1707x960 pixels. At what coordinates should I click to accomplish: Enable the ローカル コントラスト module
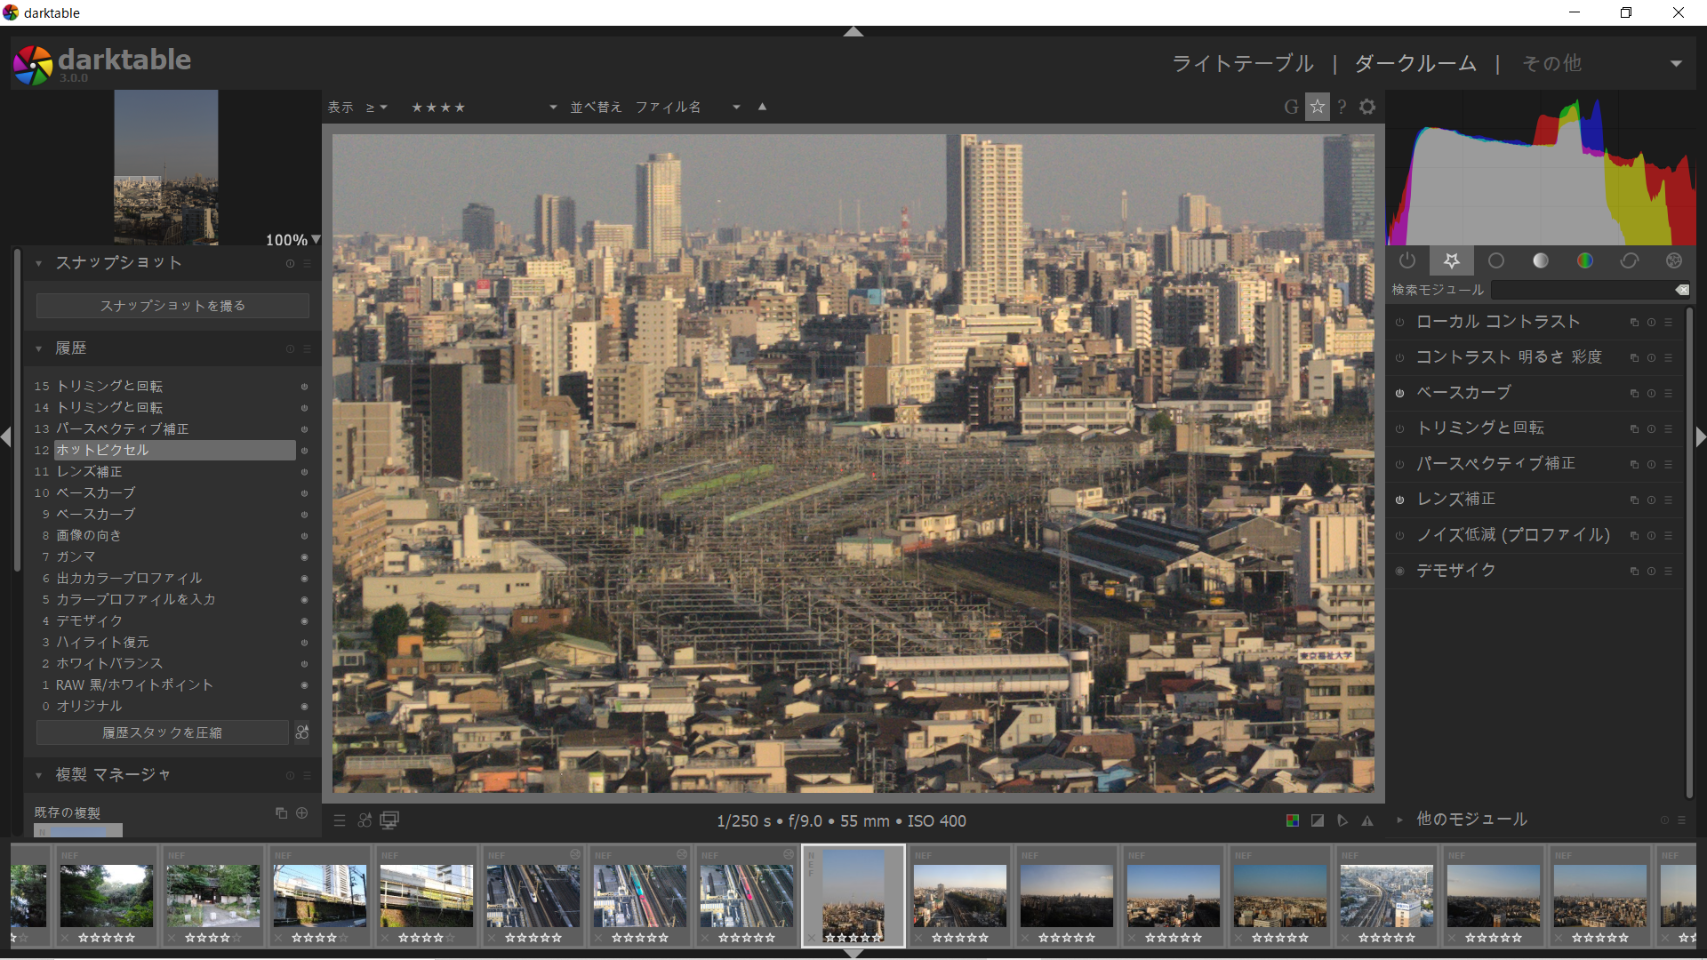click(x=1400, y=322)
